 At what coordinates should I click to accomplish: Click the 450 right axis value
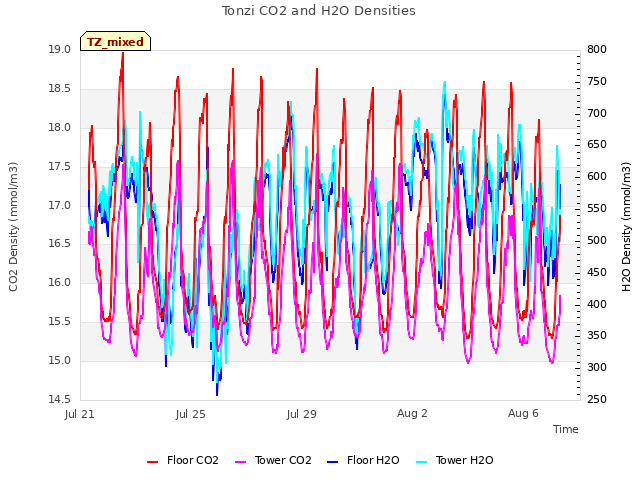pyautogui.click(x=597, y=272)
